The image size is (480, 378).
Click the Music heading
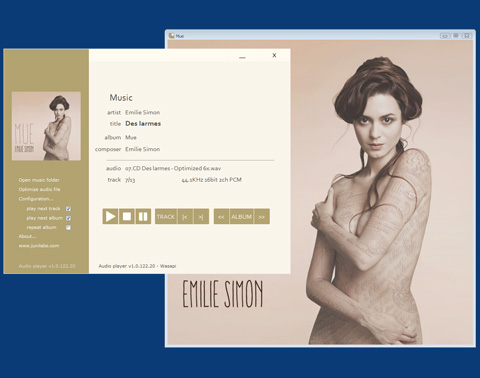click(x=121, y=98)
